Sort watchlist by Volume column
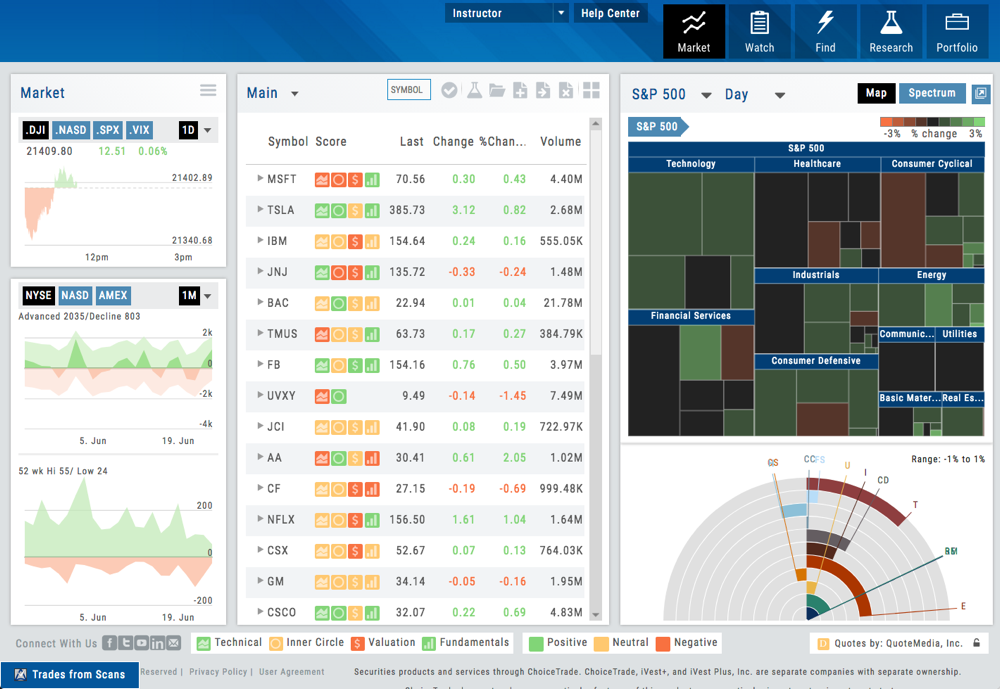Viewport: 1000px width, 689px height. pos(561,142)
